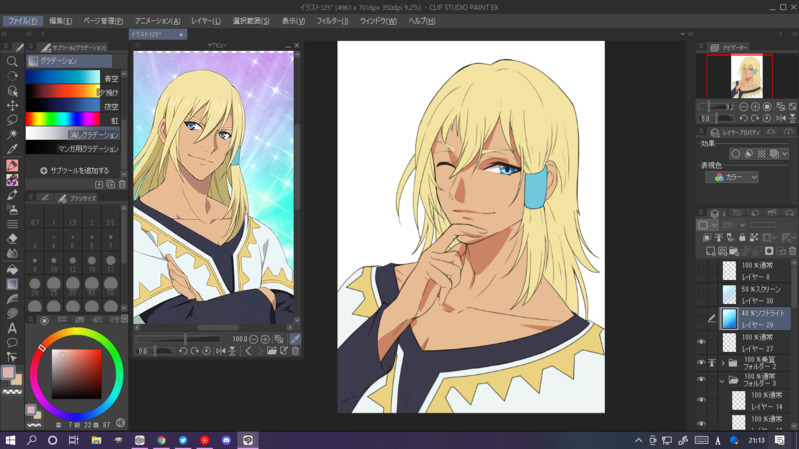The height and width of the screenshot is (449, 799).
Task: Toggle the Sub View eyedropper icon
Action: click(x=295, y=339)
